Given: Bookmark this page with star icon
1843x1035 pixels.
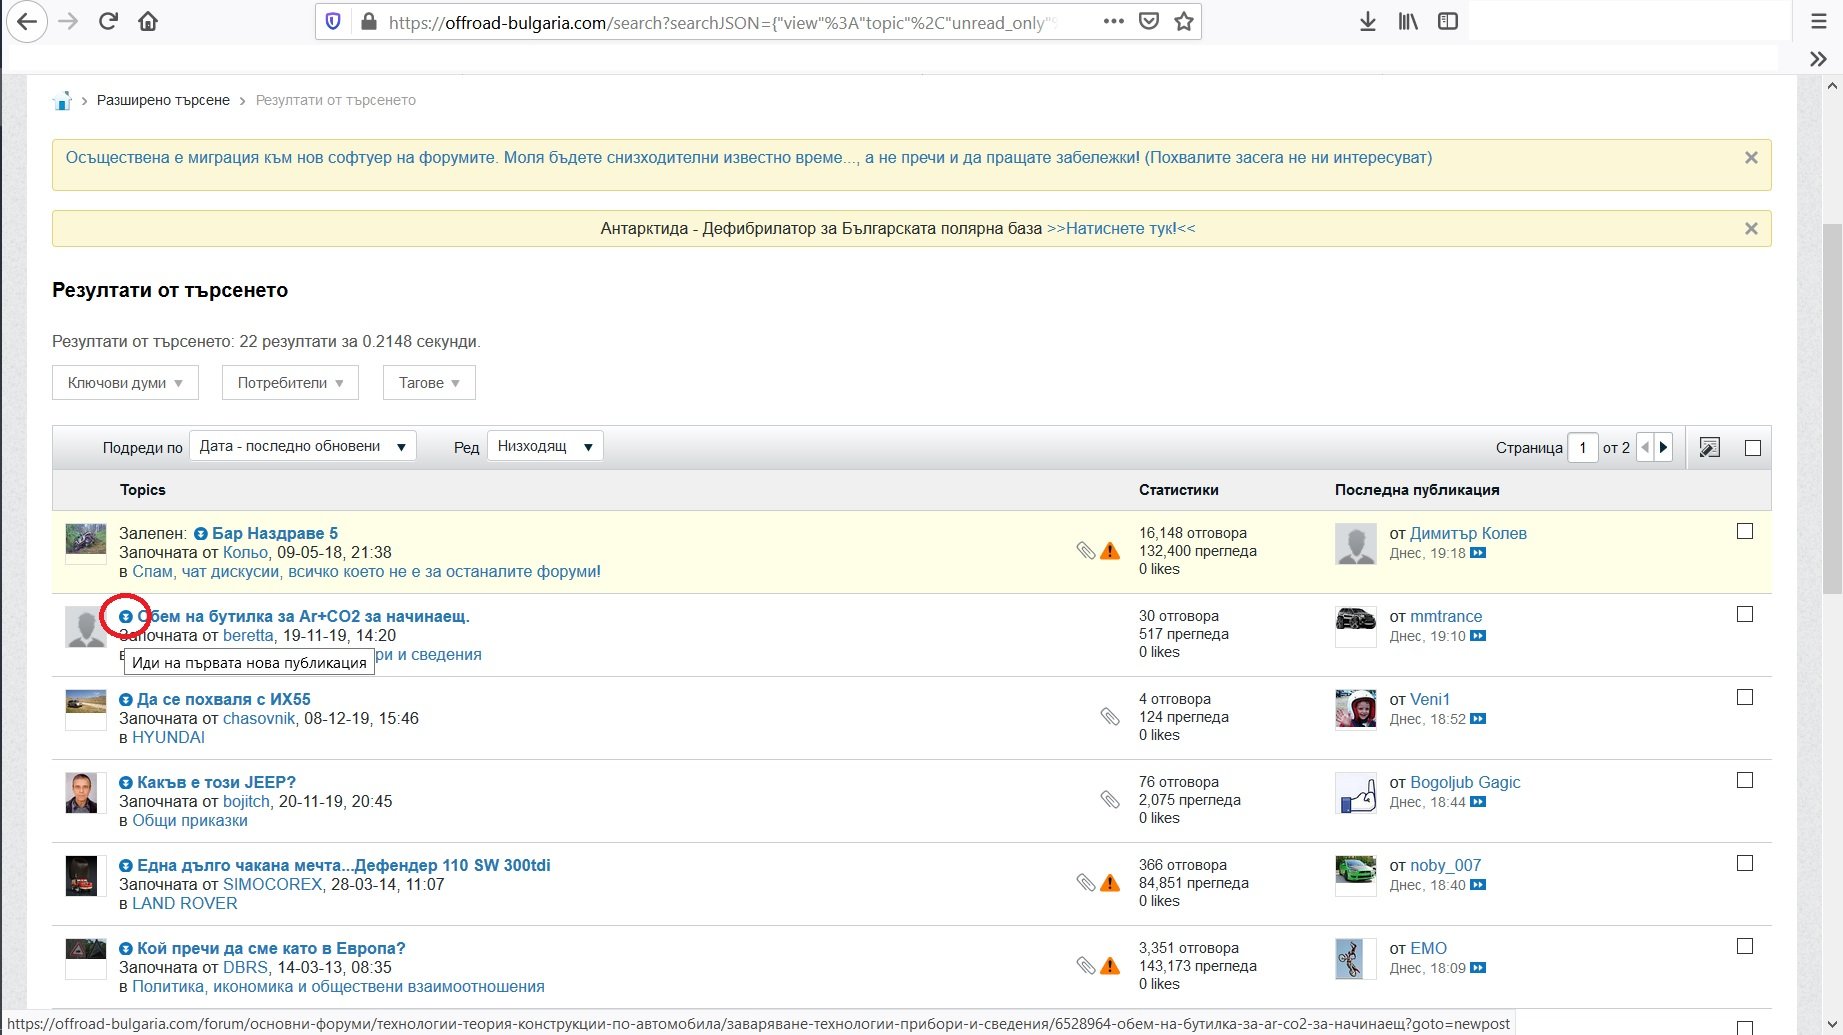Looking at the screenshot, I should coord(1184,21).
